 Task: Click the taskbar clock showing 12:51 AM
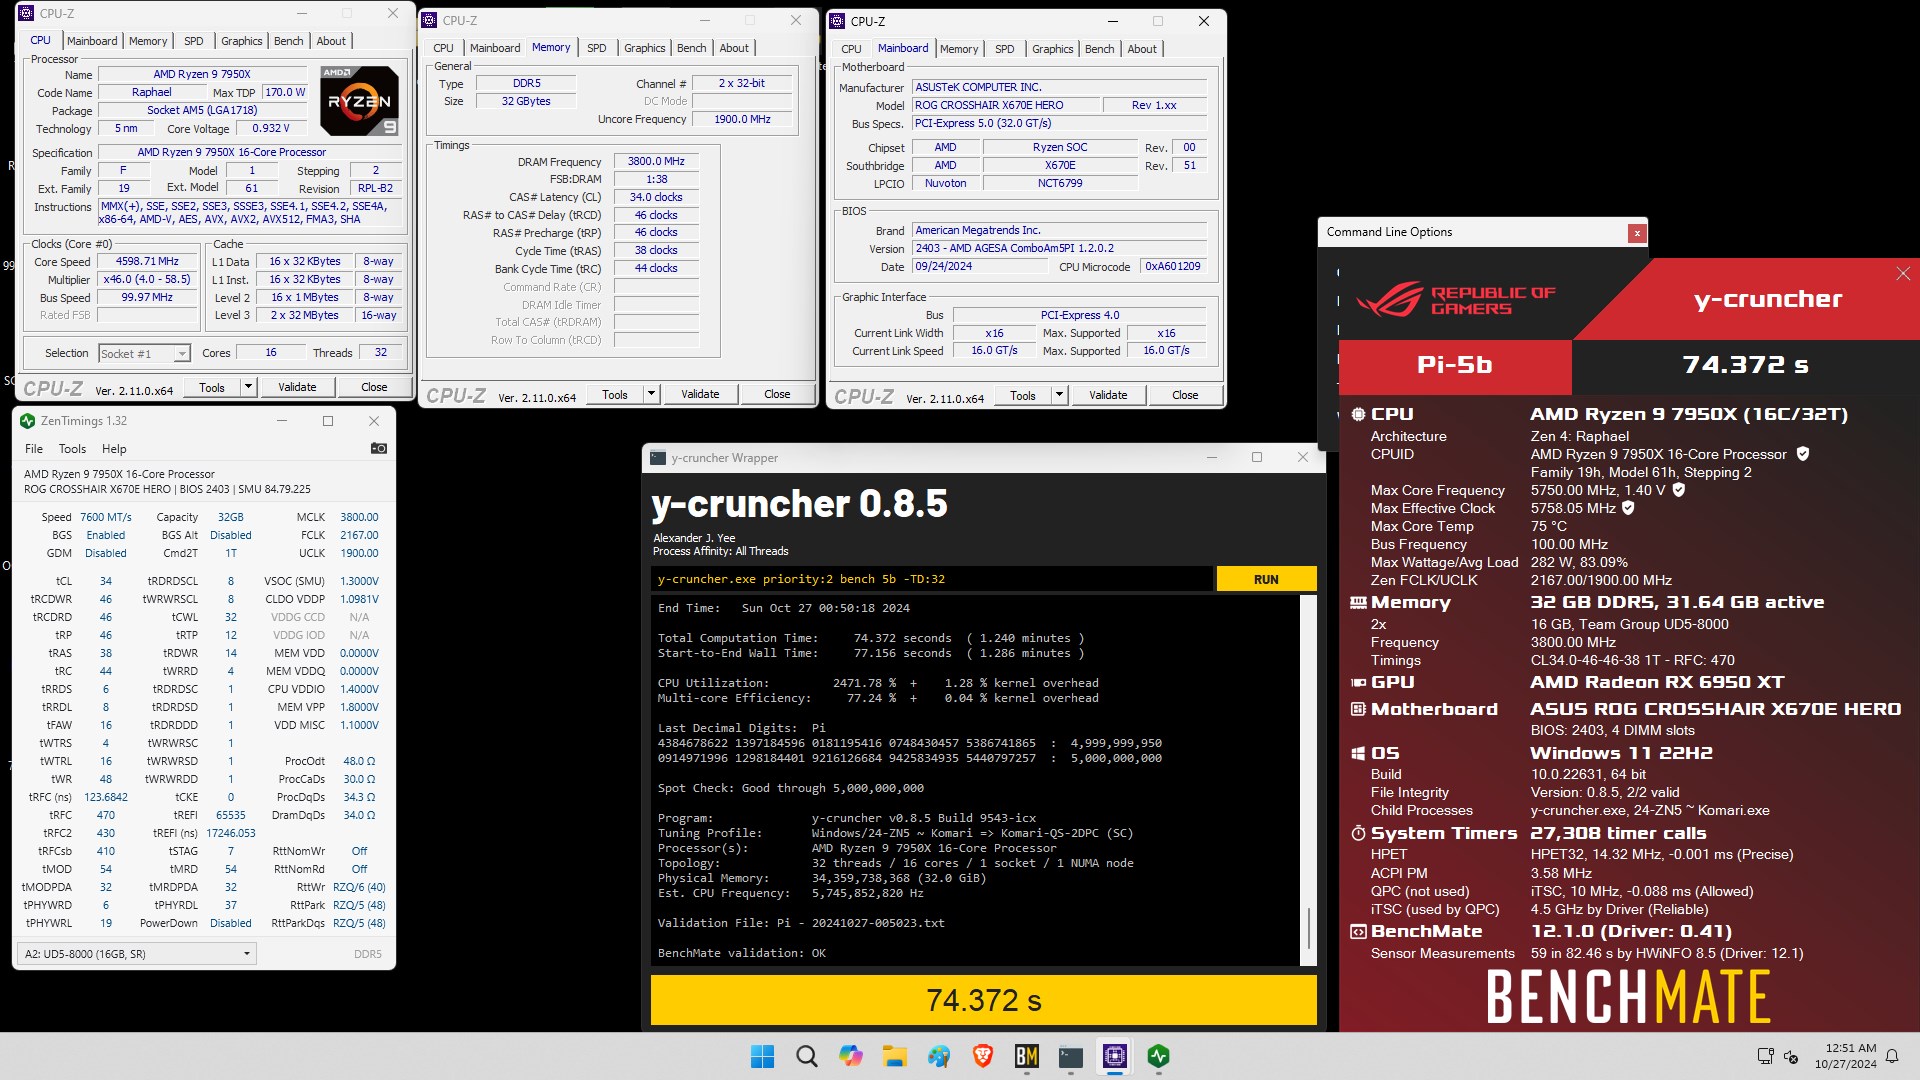point(1846,1056)
